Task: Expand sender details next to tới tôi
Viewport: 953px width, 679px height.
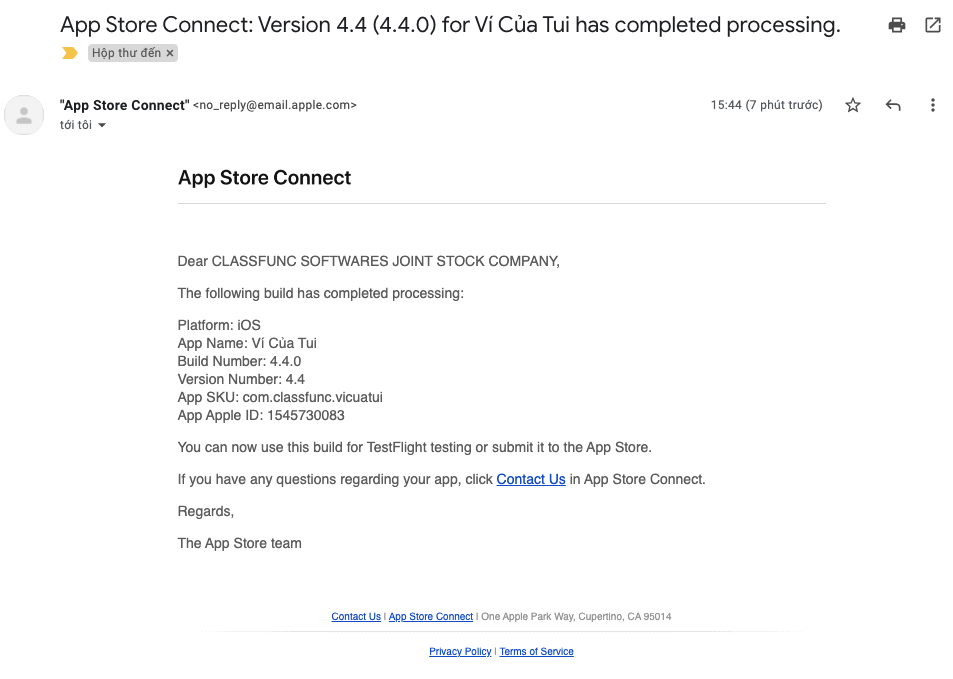Action: click(x=83, y=124)
